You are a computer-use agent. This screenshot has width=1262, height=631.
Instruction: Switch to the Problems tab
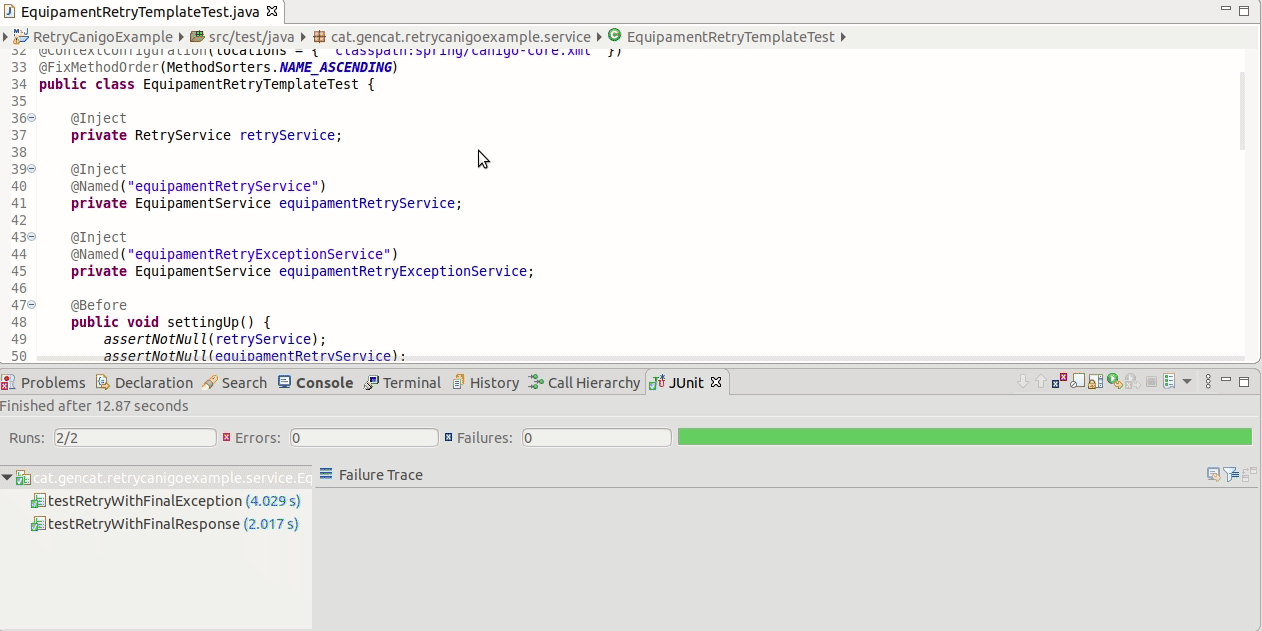point(43,383)
